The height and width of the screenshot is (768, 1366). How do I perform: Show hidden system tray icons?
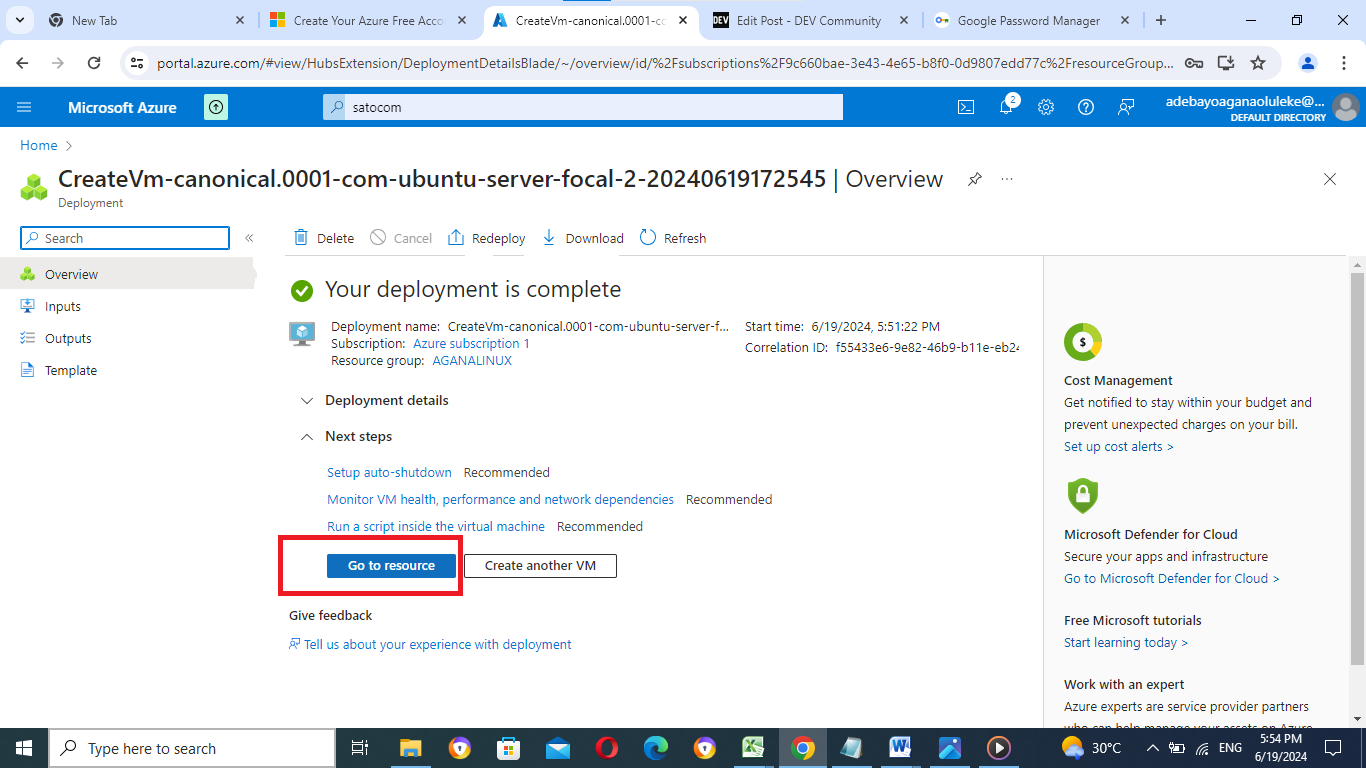click(x=1152, y=748)
